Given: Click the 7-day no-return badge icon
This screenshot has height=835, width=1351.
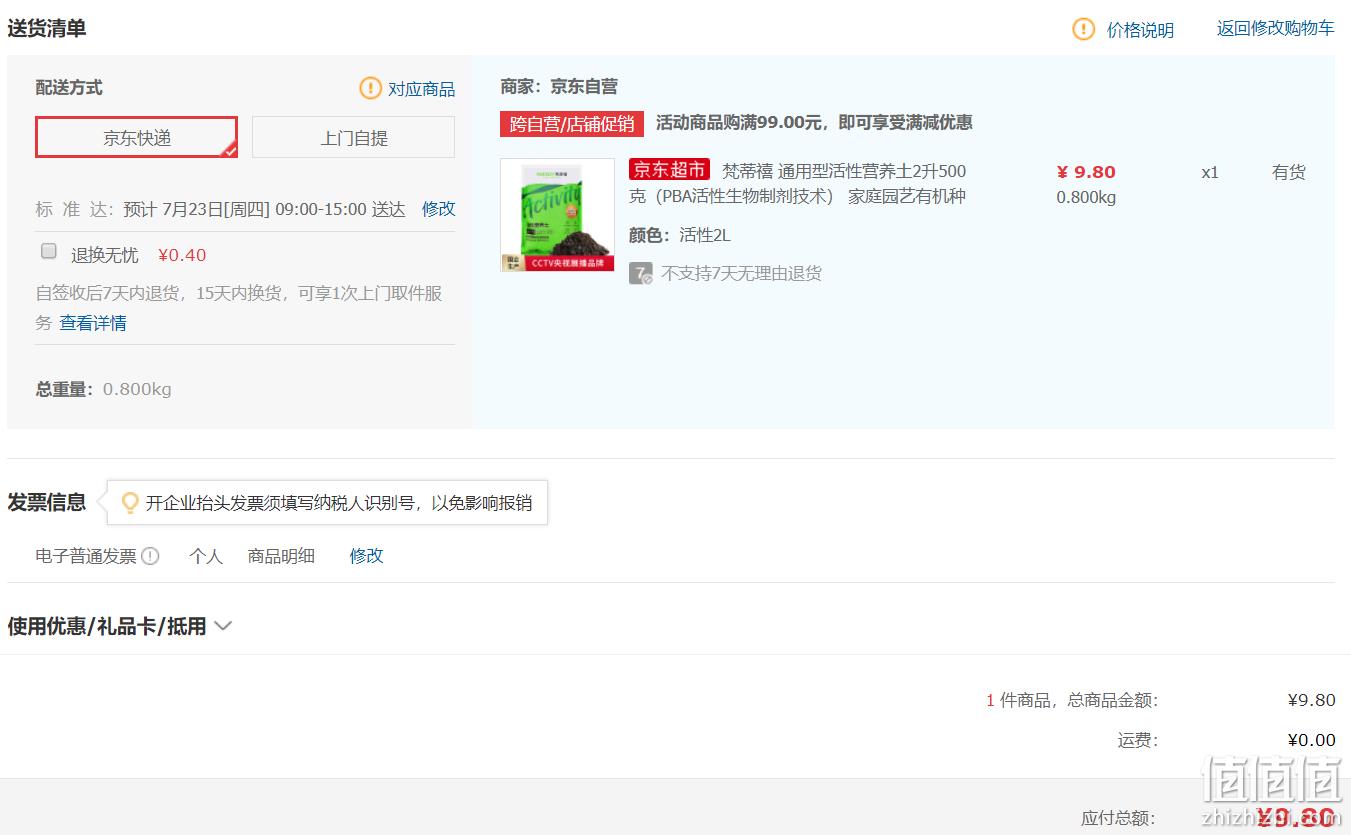Looking at the screenshot, I should (640, 273).
